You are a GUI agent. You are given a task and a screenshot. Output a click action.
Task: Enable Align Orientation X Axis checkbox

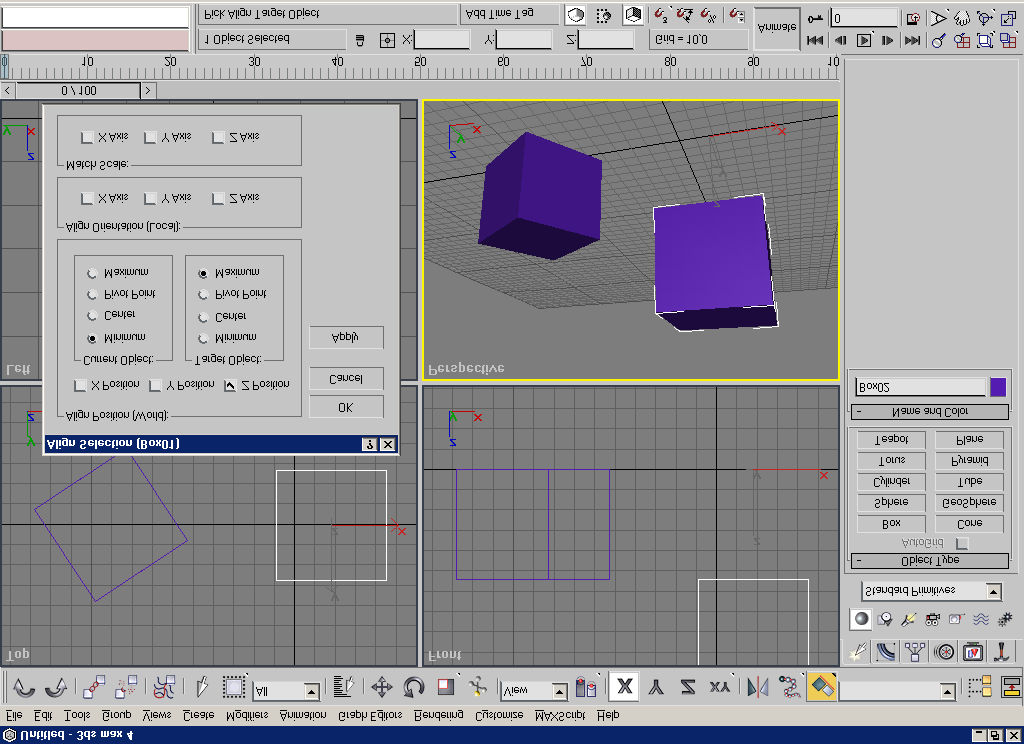tap(87, 198)
